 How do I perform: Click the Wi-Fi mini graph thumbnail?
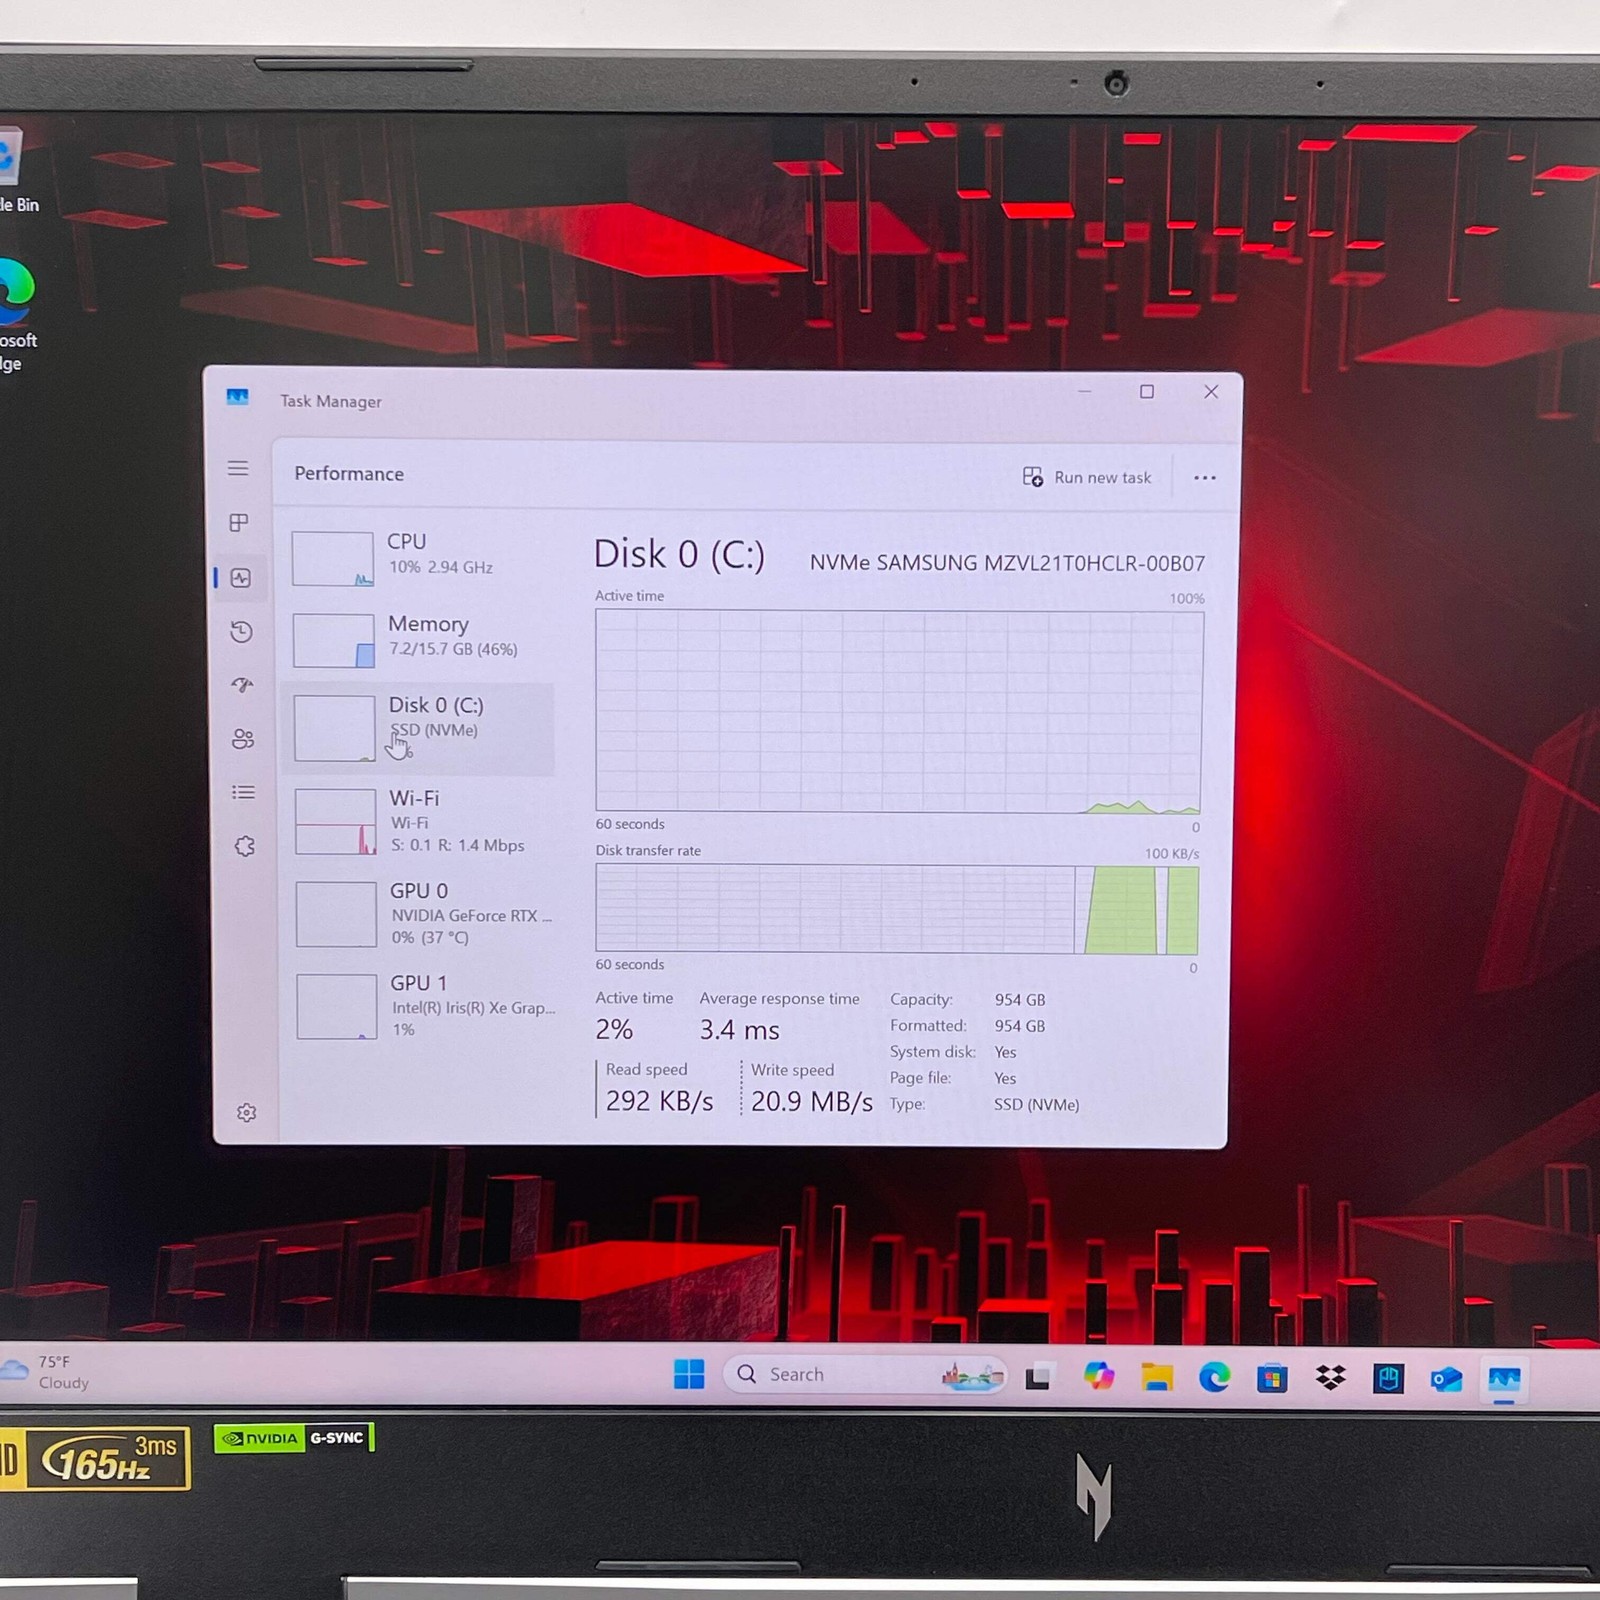335,821
